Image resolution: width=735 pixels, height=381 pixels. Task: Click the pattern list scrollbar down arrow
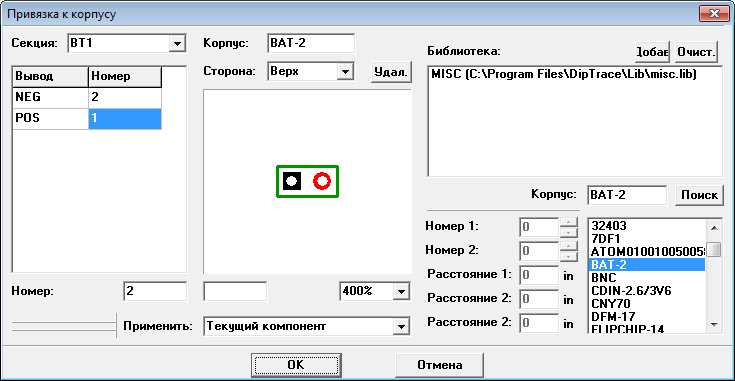click(714, 324)
